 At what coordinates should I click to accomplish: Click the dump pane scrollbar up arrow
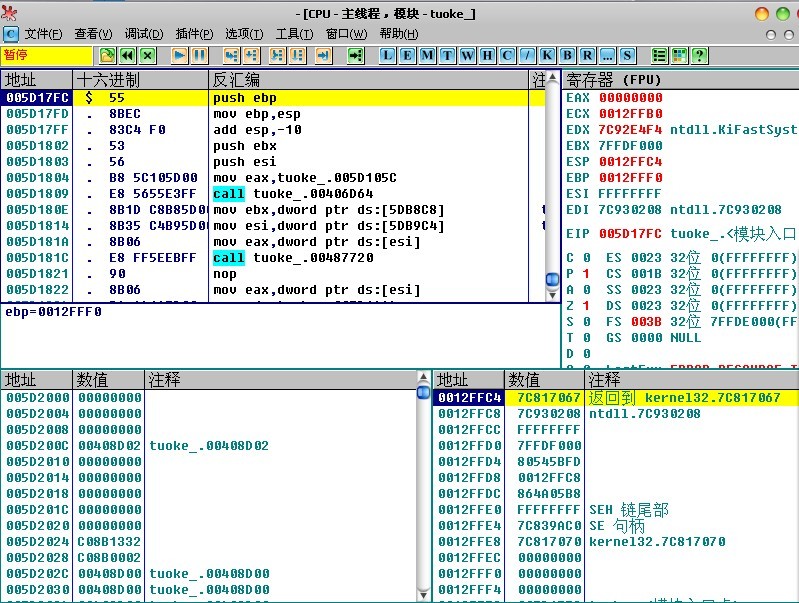(423, 377)
